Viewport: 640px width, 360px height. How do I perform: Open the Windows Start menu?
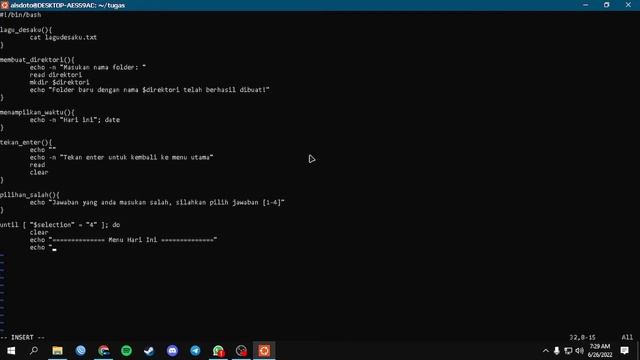point(11,351)
